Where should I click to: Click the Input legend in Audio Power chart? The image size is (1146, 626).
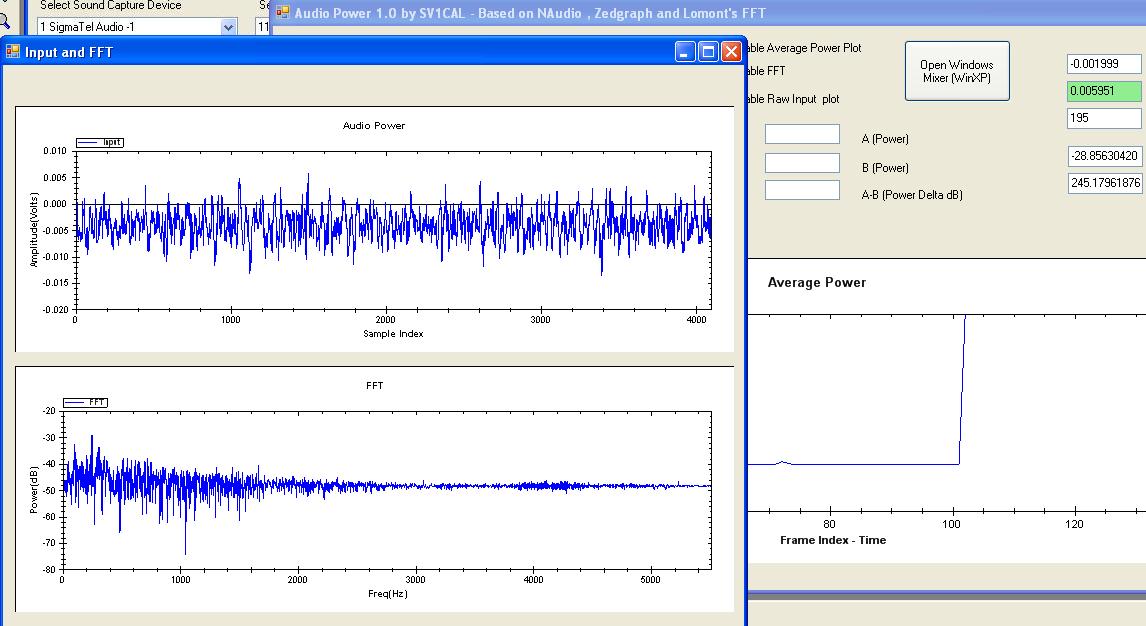(100, 143)
